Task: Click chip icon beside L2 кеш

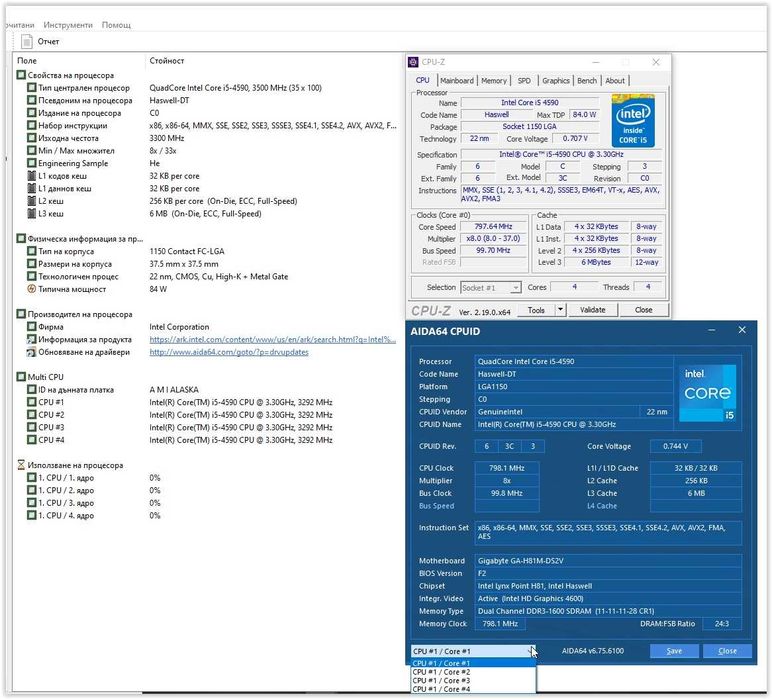Action: point(32,201)
